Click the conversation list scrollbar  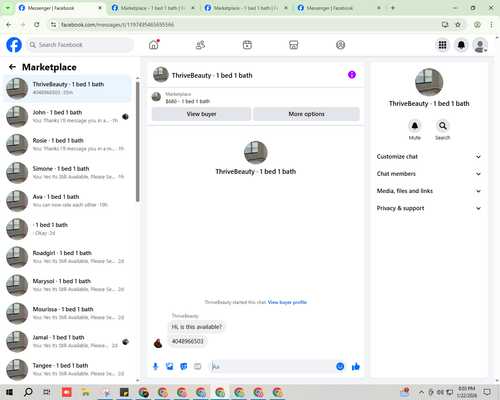138,142
